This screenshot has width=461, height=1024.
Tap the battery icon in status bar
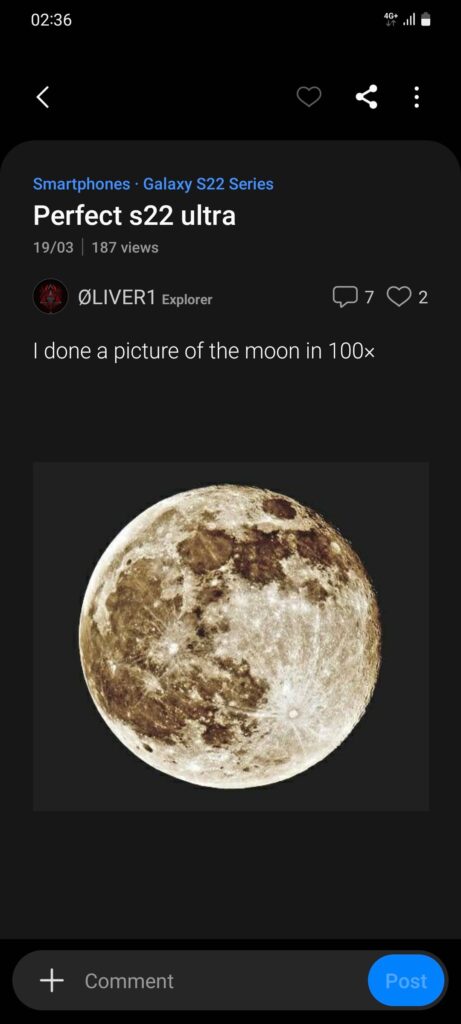(426, 20)
